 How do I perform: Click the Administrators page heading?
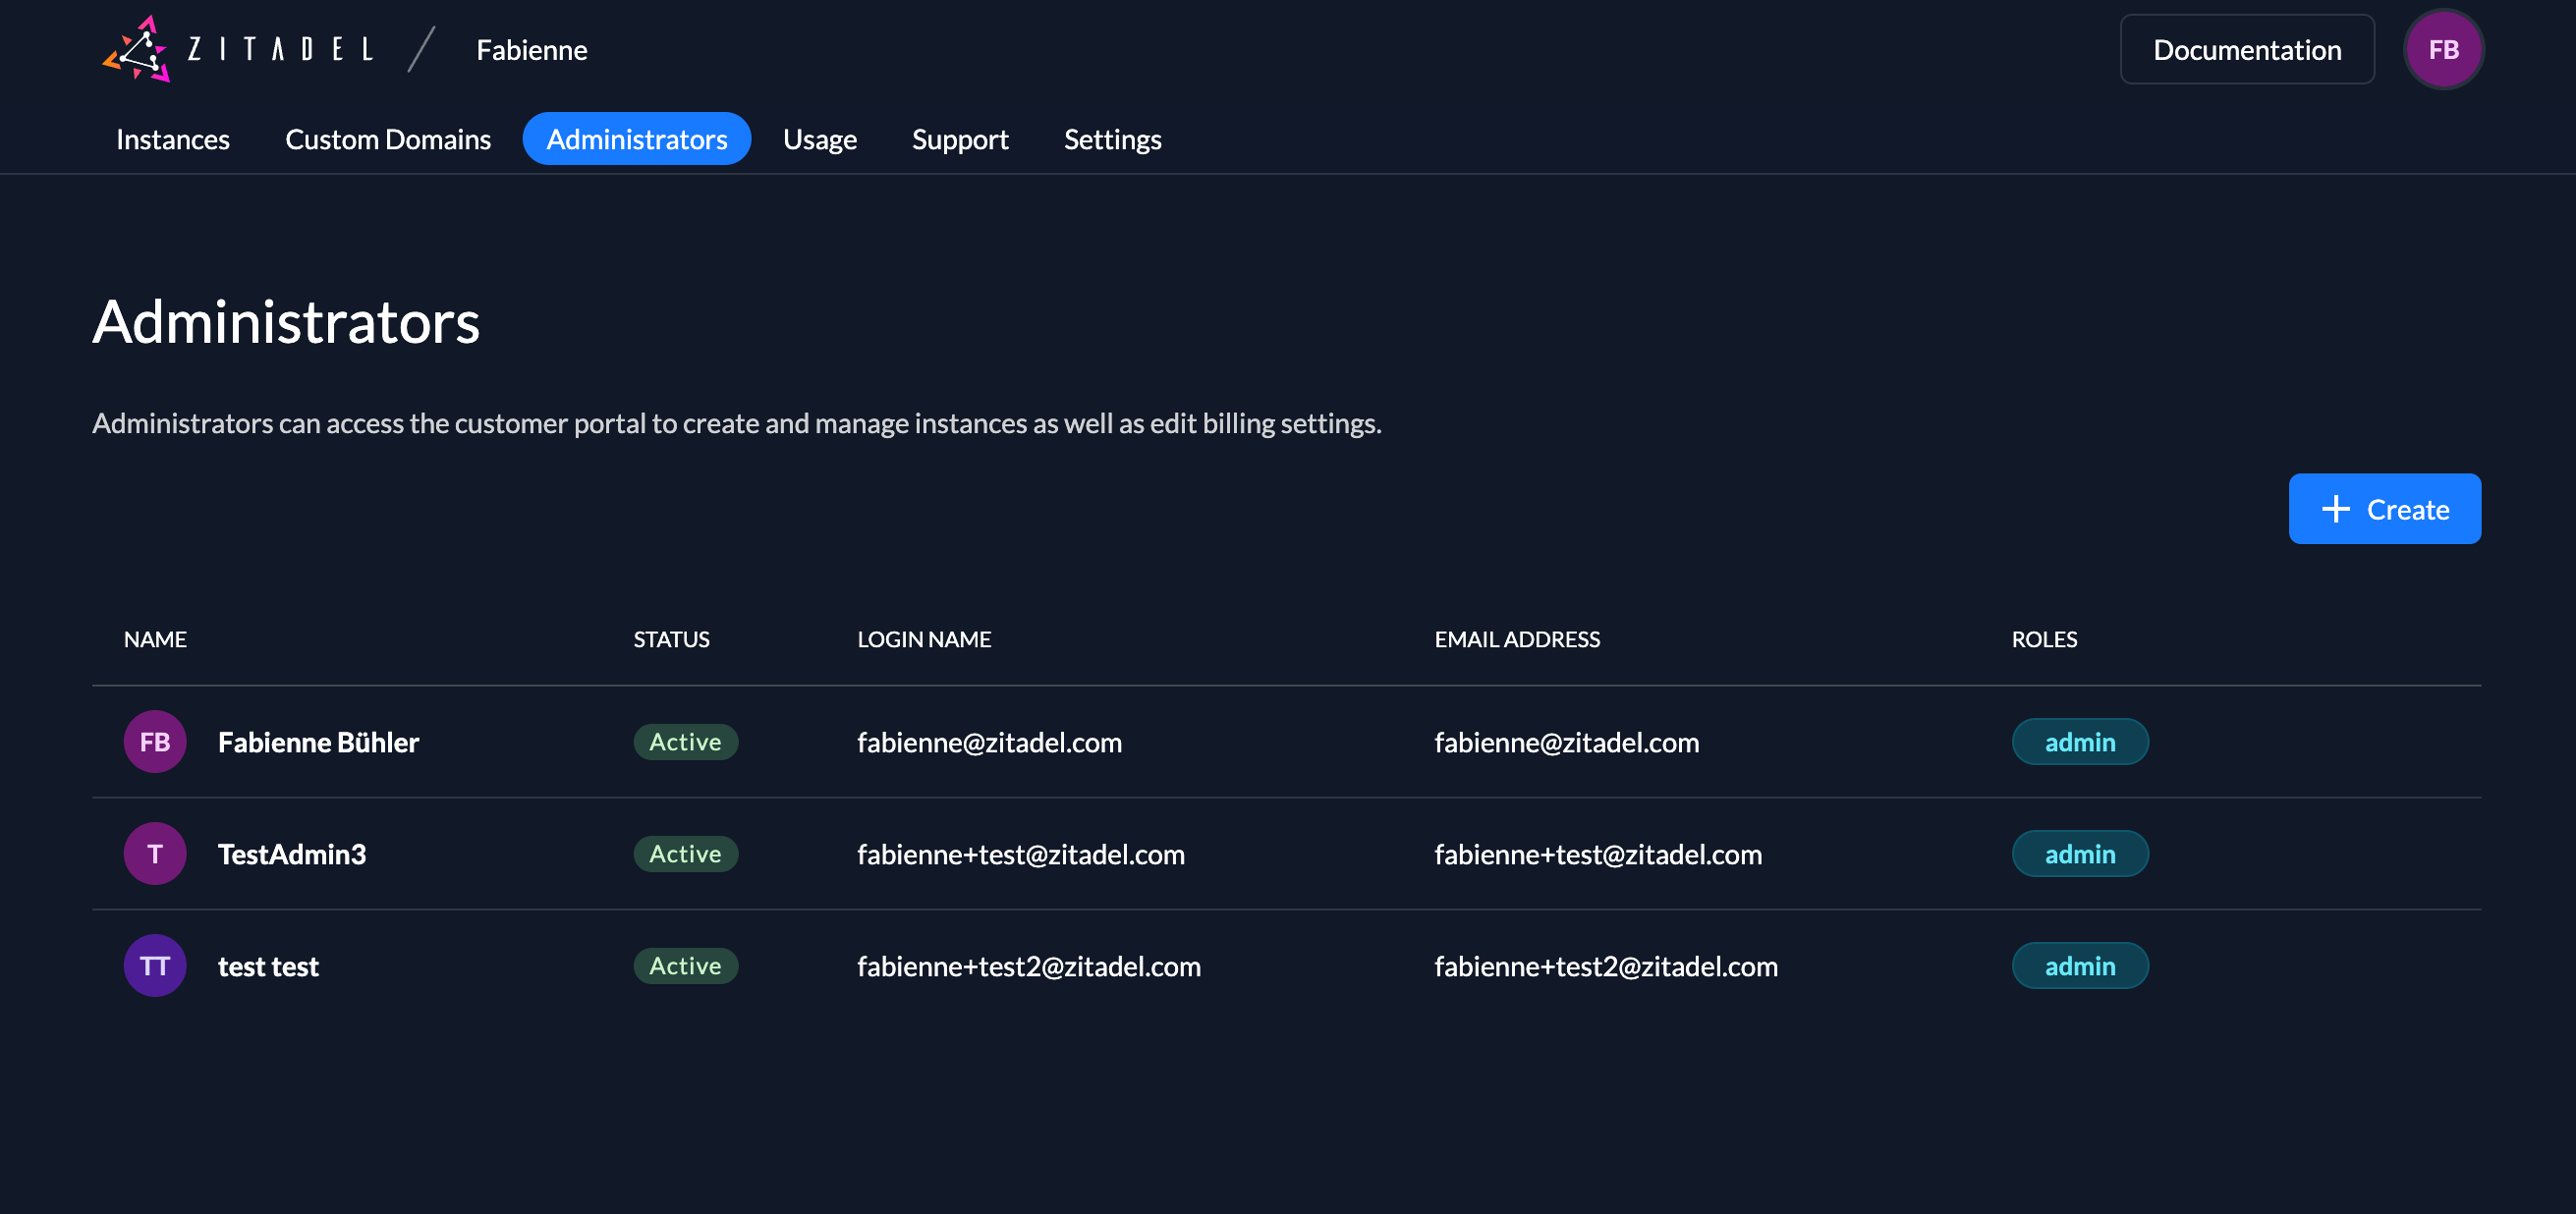click(286, 322)
